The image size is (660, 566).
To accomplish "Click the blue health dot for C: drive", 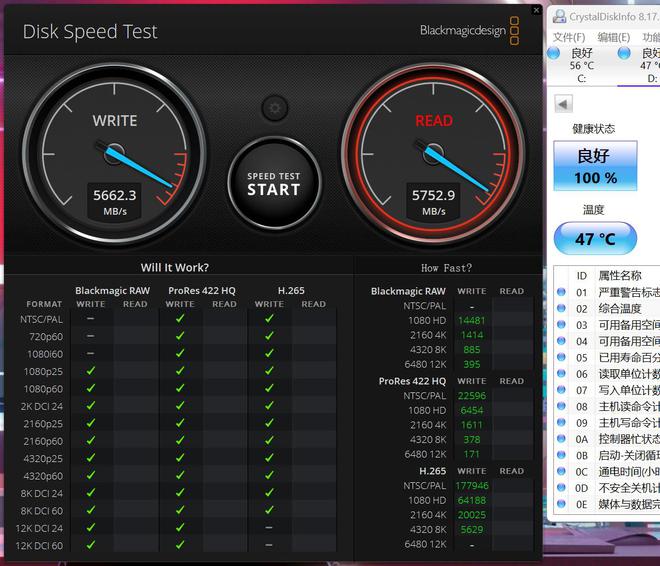I will pos(553,53).
